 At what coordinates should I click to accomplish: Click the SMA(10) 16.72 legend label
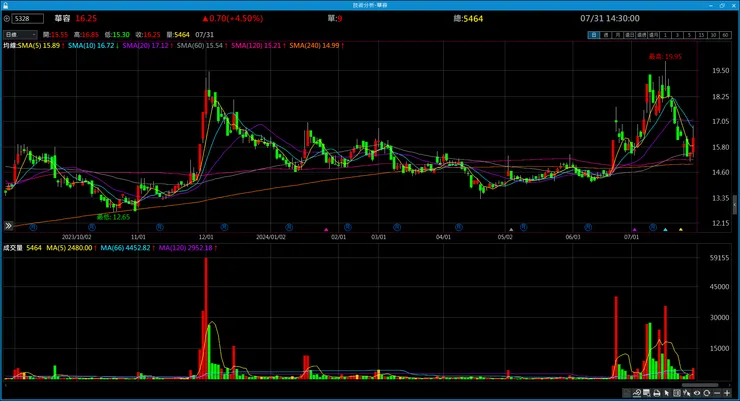click(93, 46)
